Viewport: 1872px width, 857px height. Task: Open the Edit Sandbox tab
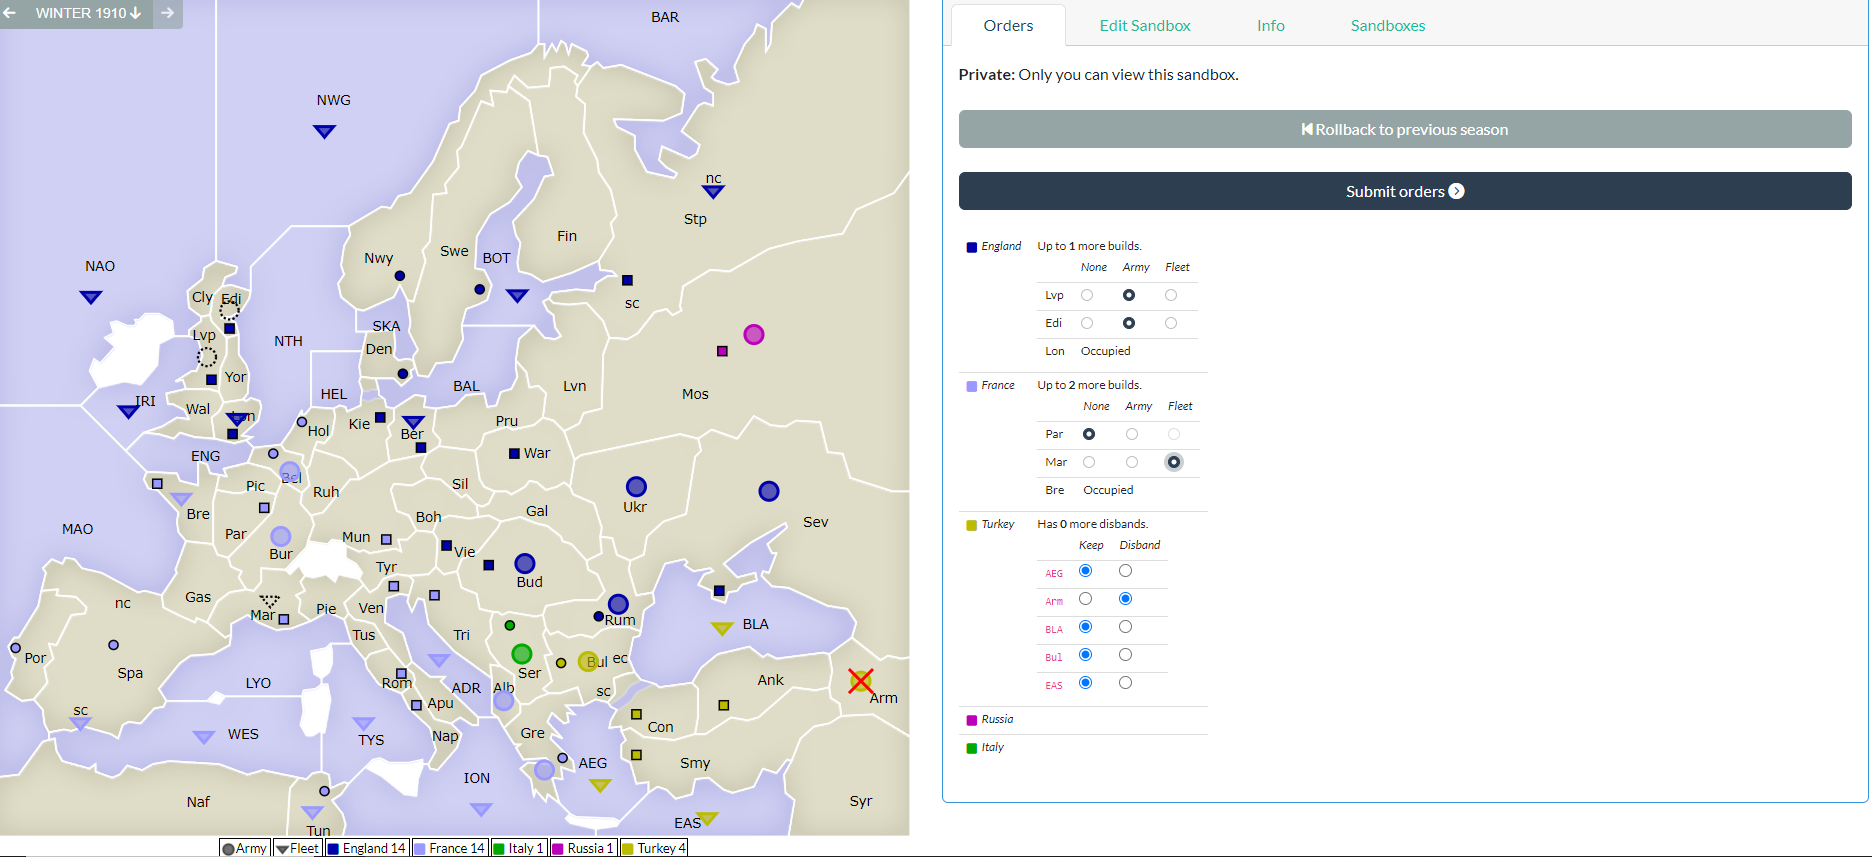1145,26
